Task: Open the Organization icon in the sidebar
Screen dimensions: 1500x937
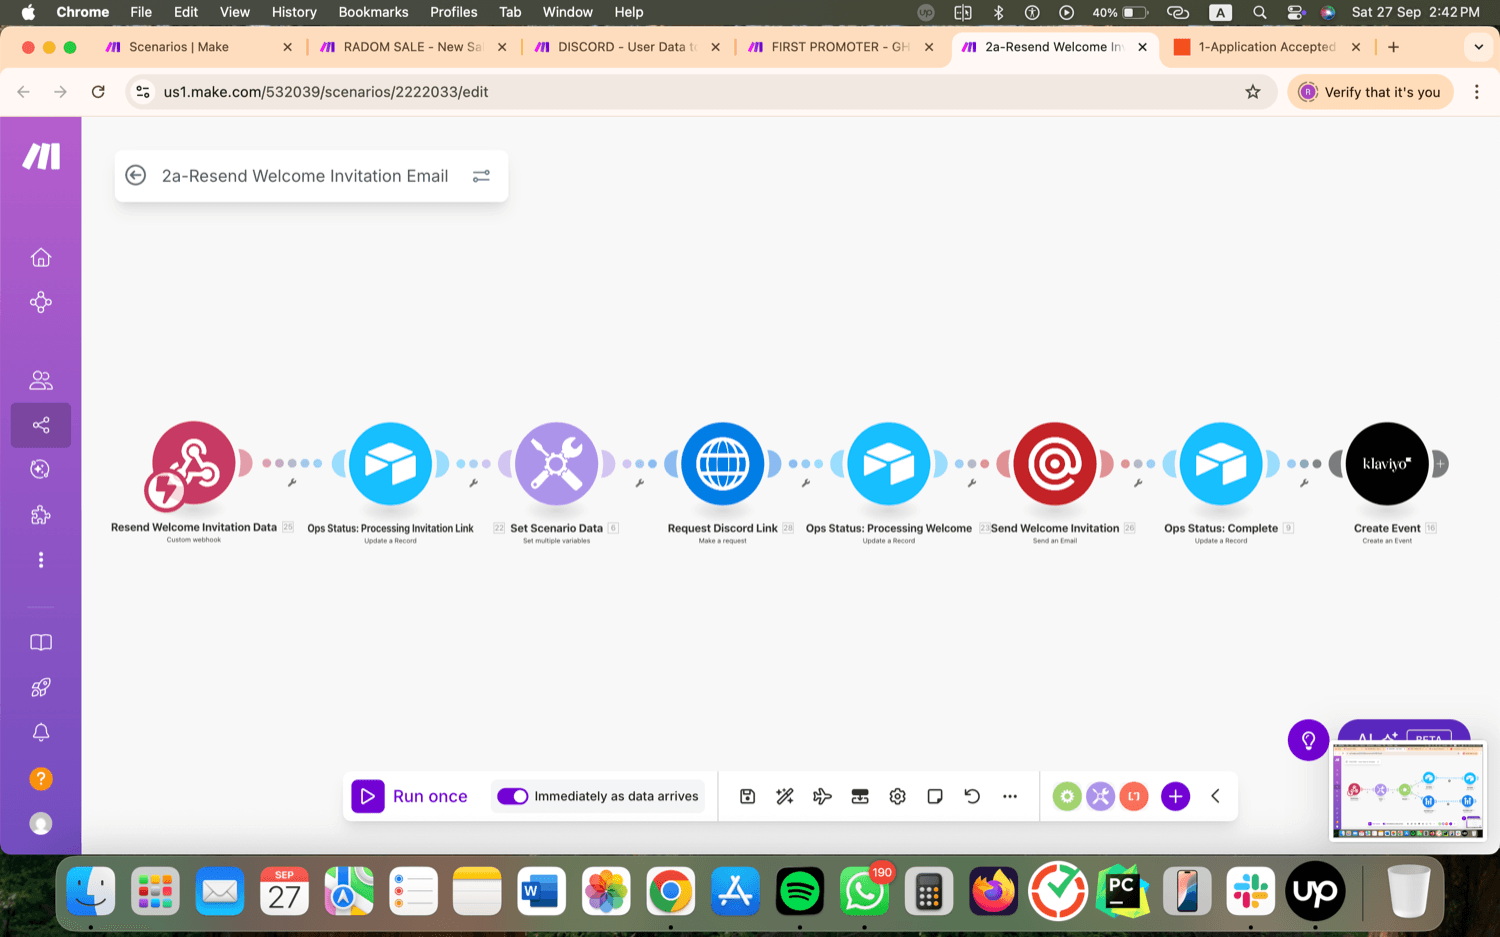Action: point(41,302)
